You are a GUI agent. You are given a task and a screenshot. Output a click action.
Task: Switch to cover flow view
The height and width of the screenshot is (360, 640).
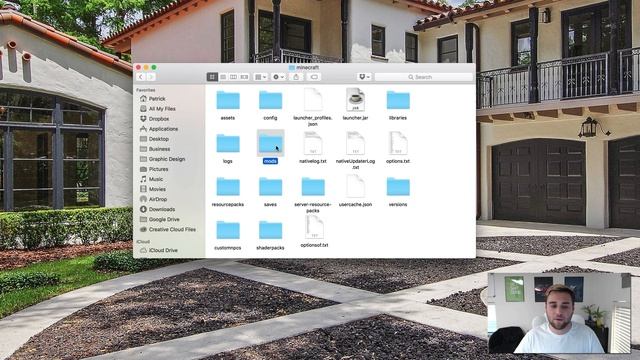[x=244, y=77]
